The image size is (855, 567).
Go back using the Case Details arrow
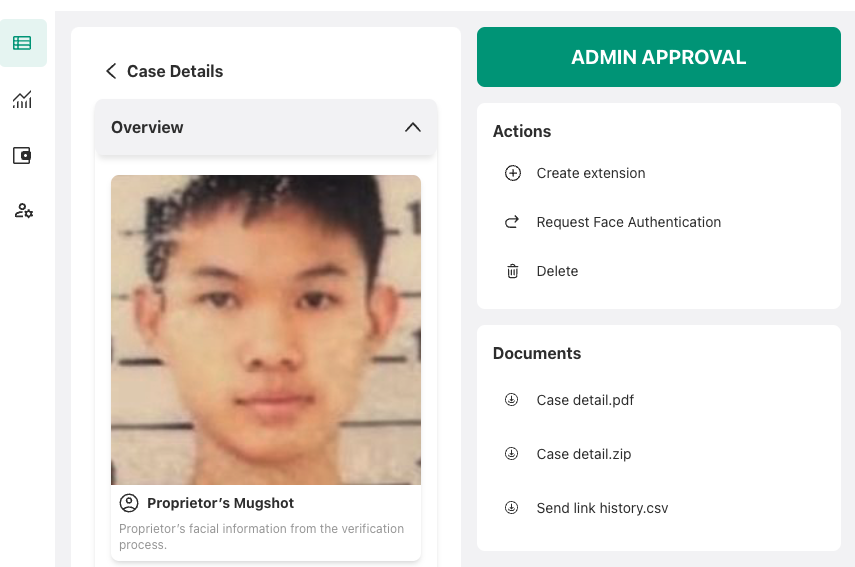(x=111, y=71)
